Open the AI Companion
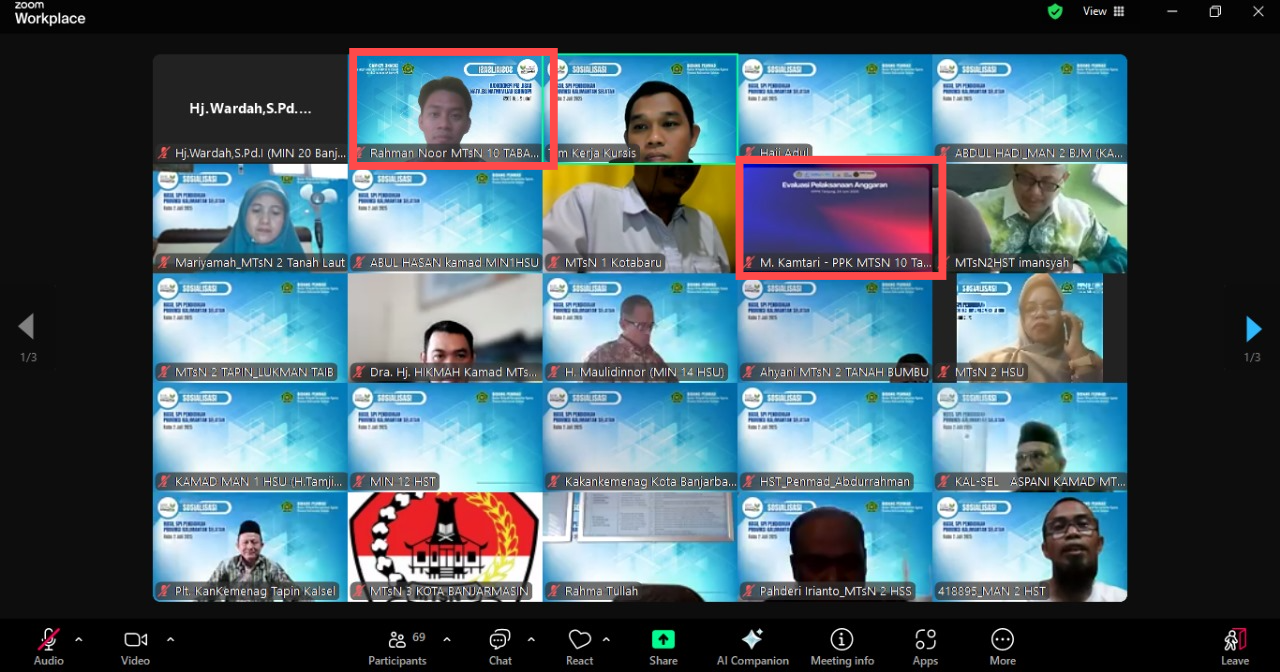Viewport: 1280px width, 672px height. [752, 640]
